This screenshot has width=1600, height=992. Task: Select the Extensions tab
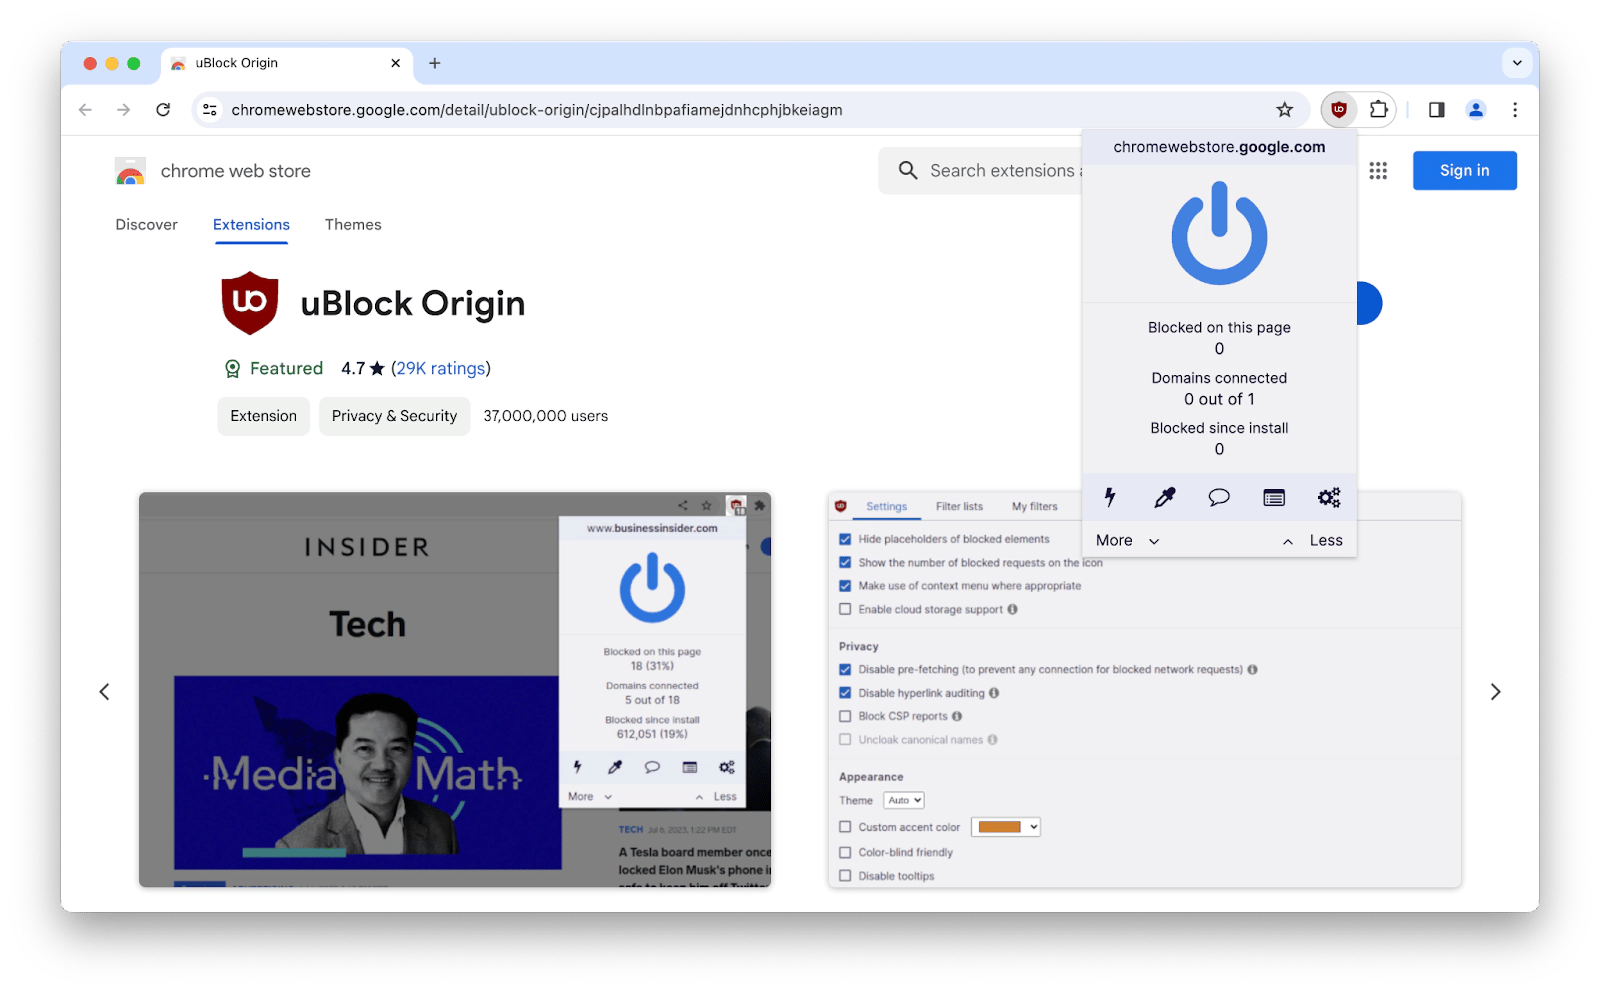coord(251,225)
